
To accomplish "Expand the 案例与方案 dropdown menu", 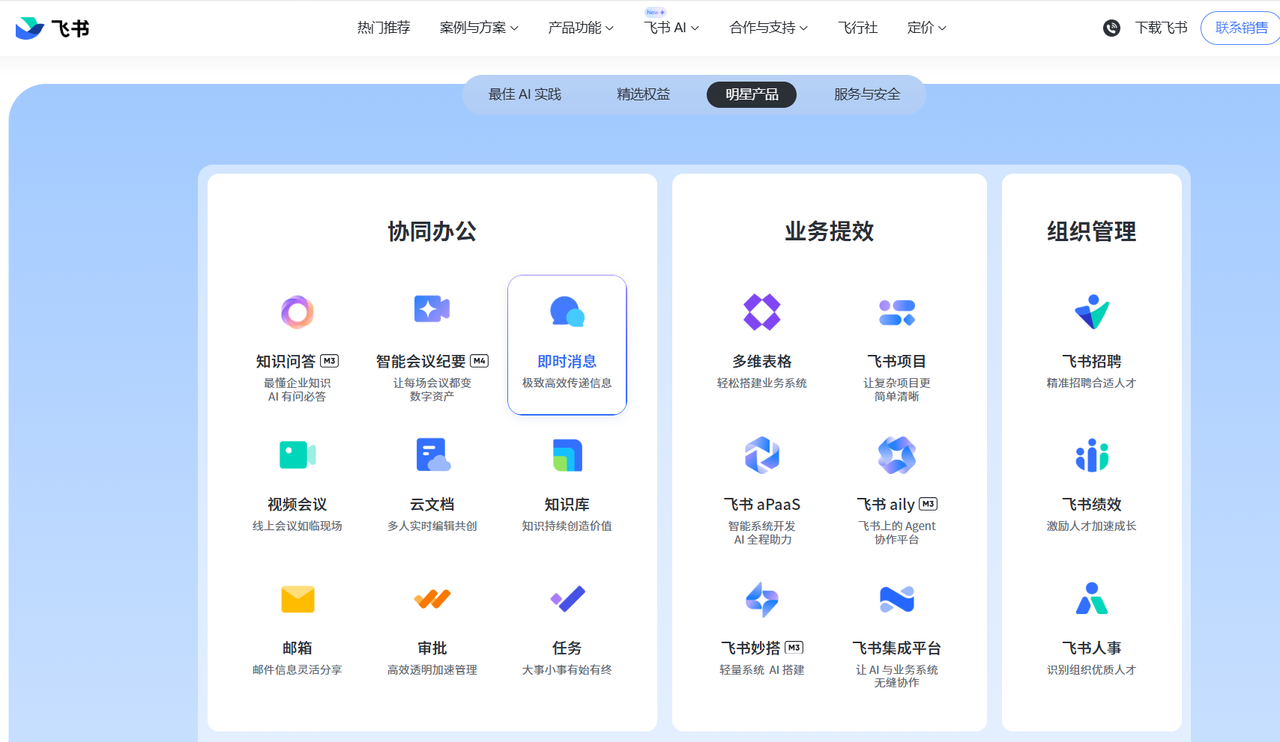I will pos(479,28).
